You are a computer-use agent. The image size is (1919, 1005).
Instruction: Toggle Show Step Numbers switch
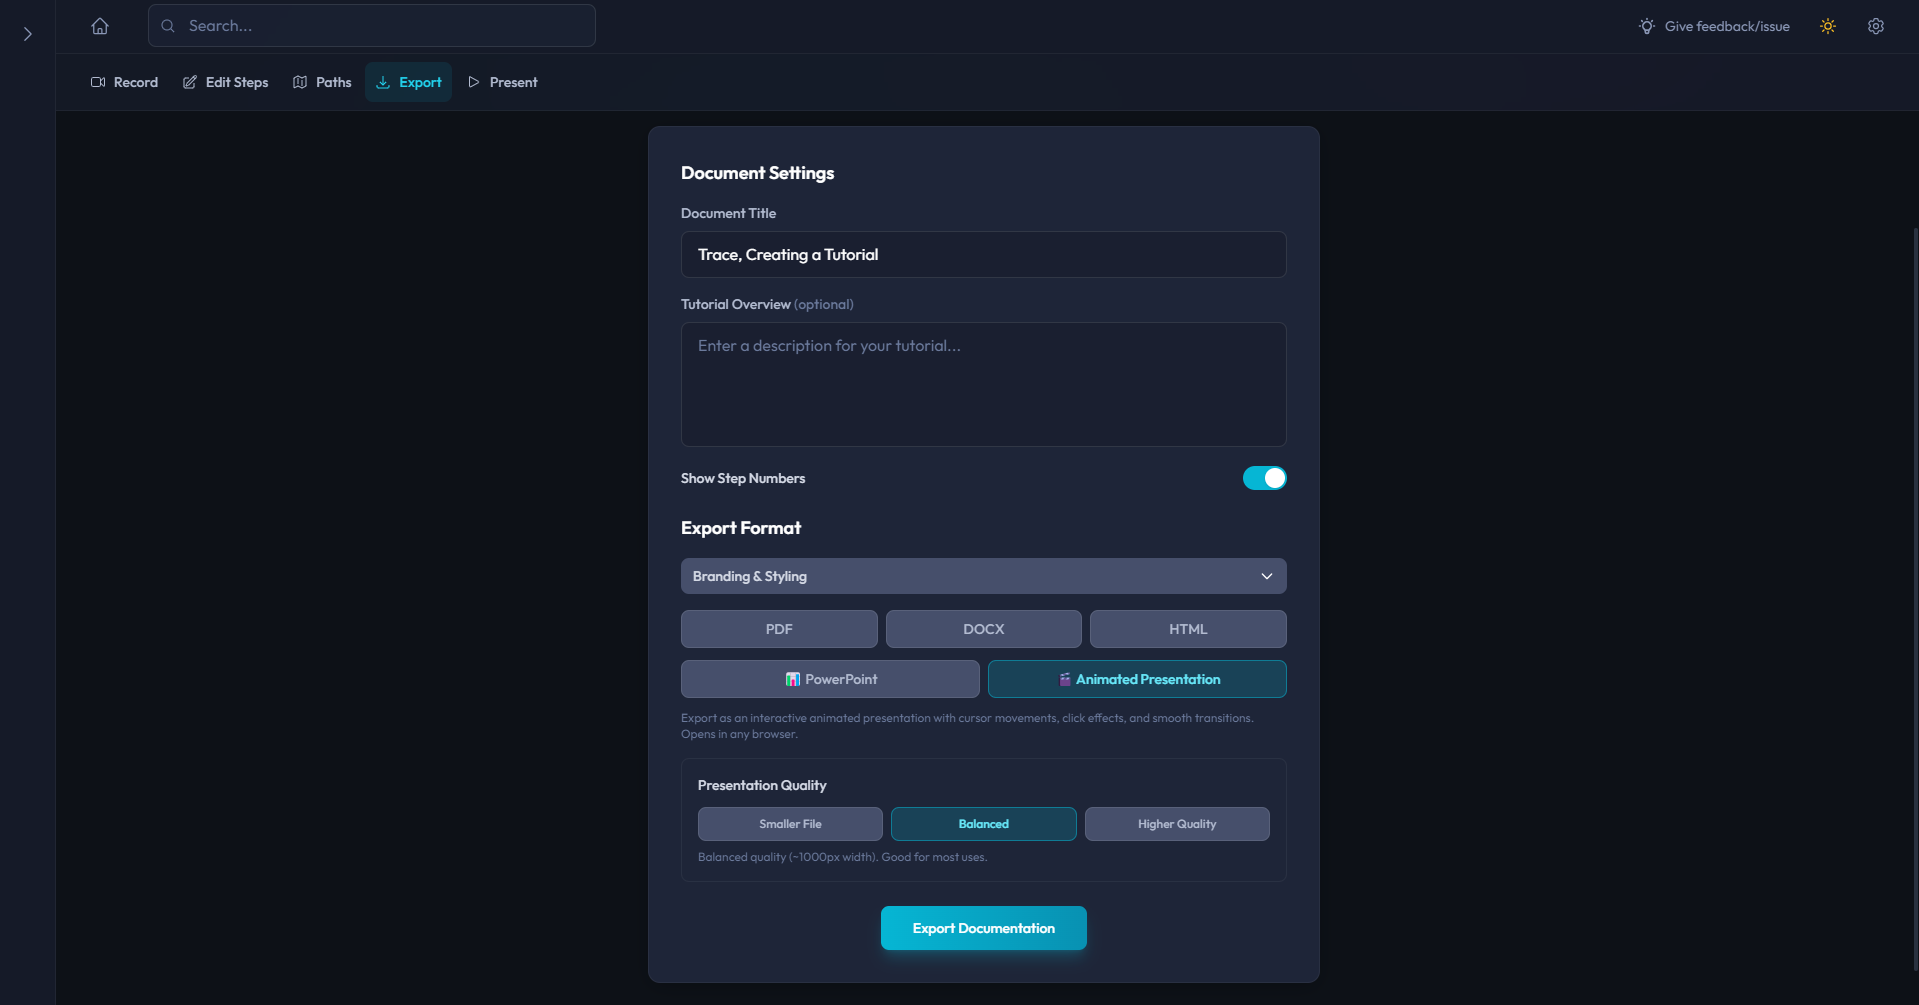pyautogui.click(x=1264, y=478)
